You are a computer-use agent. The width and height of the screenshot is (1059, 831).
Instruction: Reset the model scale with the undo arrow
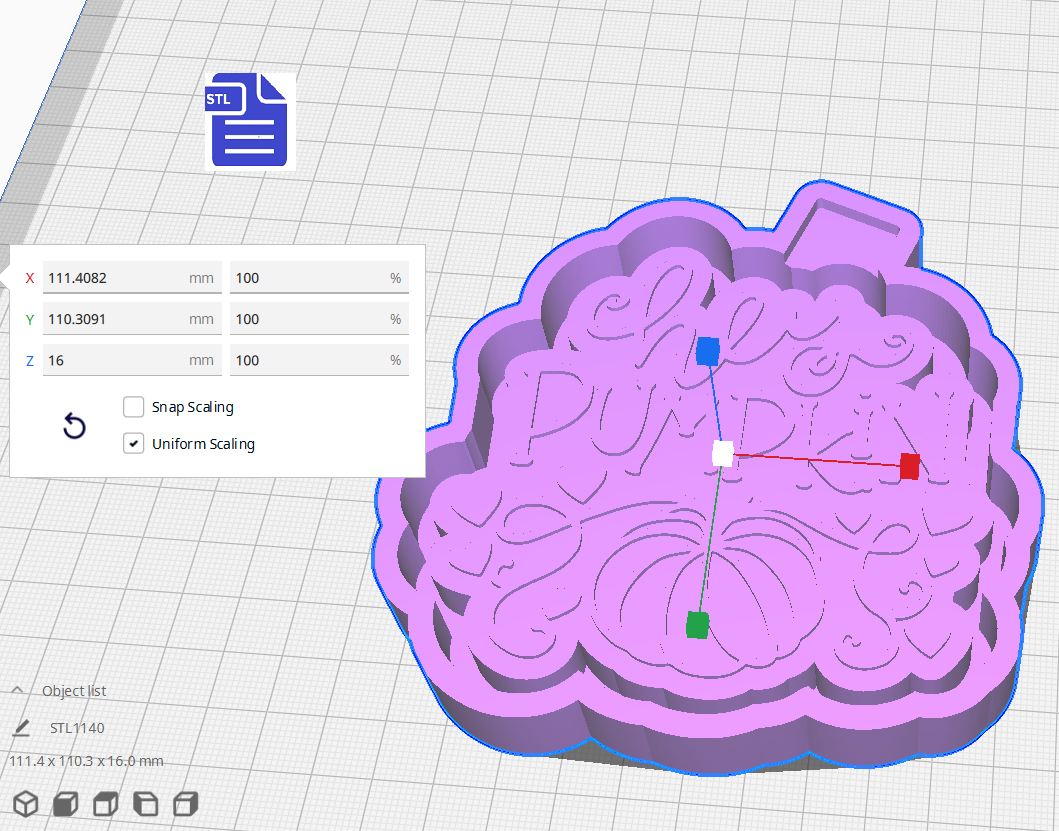coord(75,427)
